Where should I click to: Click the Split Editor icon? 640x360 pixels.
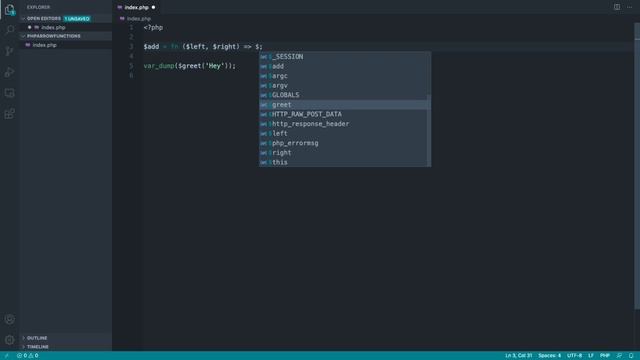pyautogui.click(x=617, y=7)
